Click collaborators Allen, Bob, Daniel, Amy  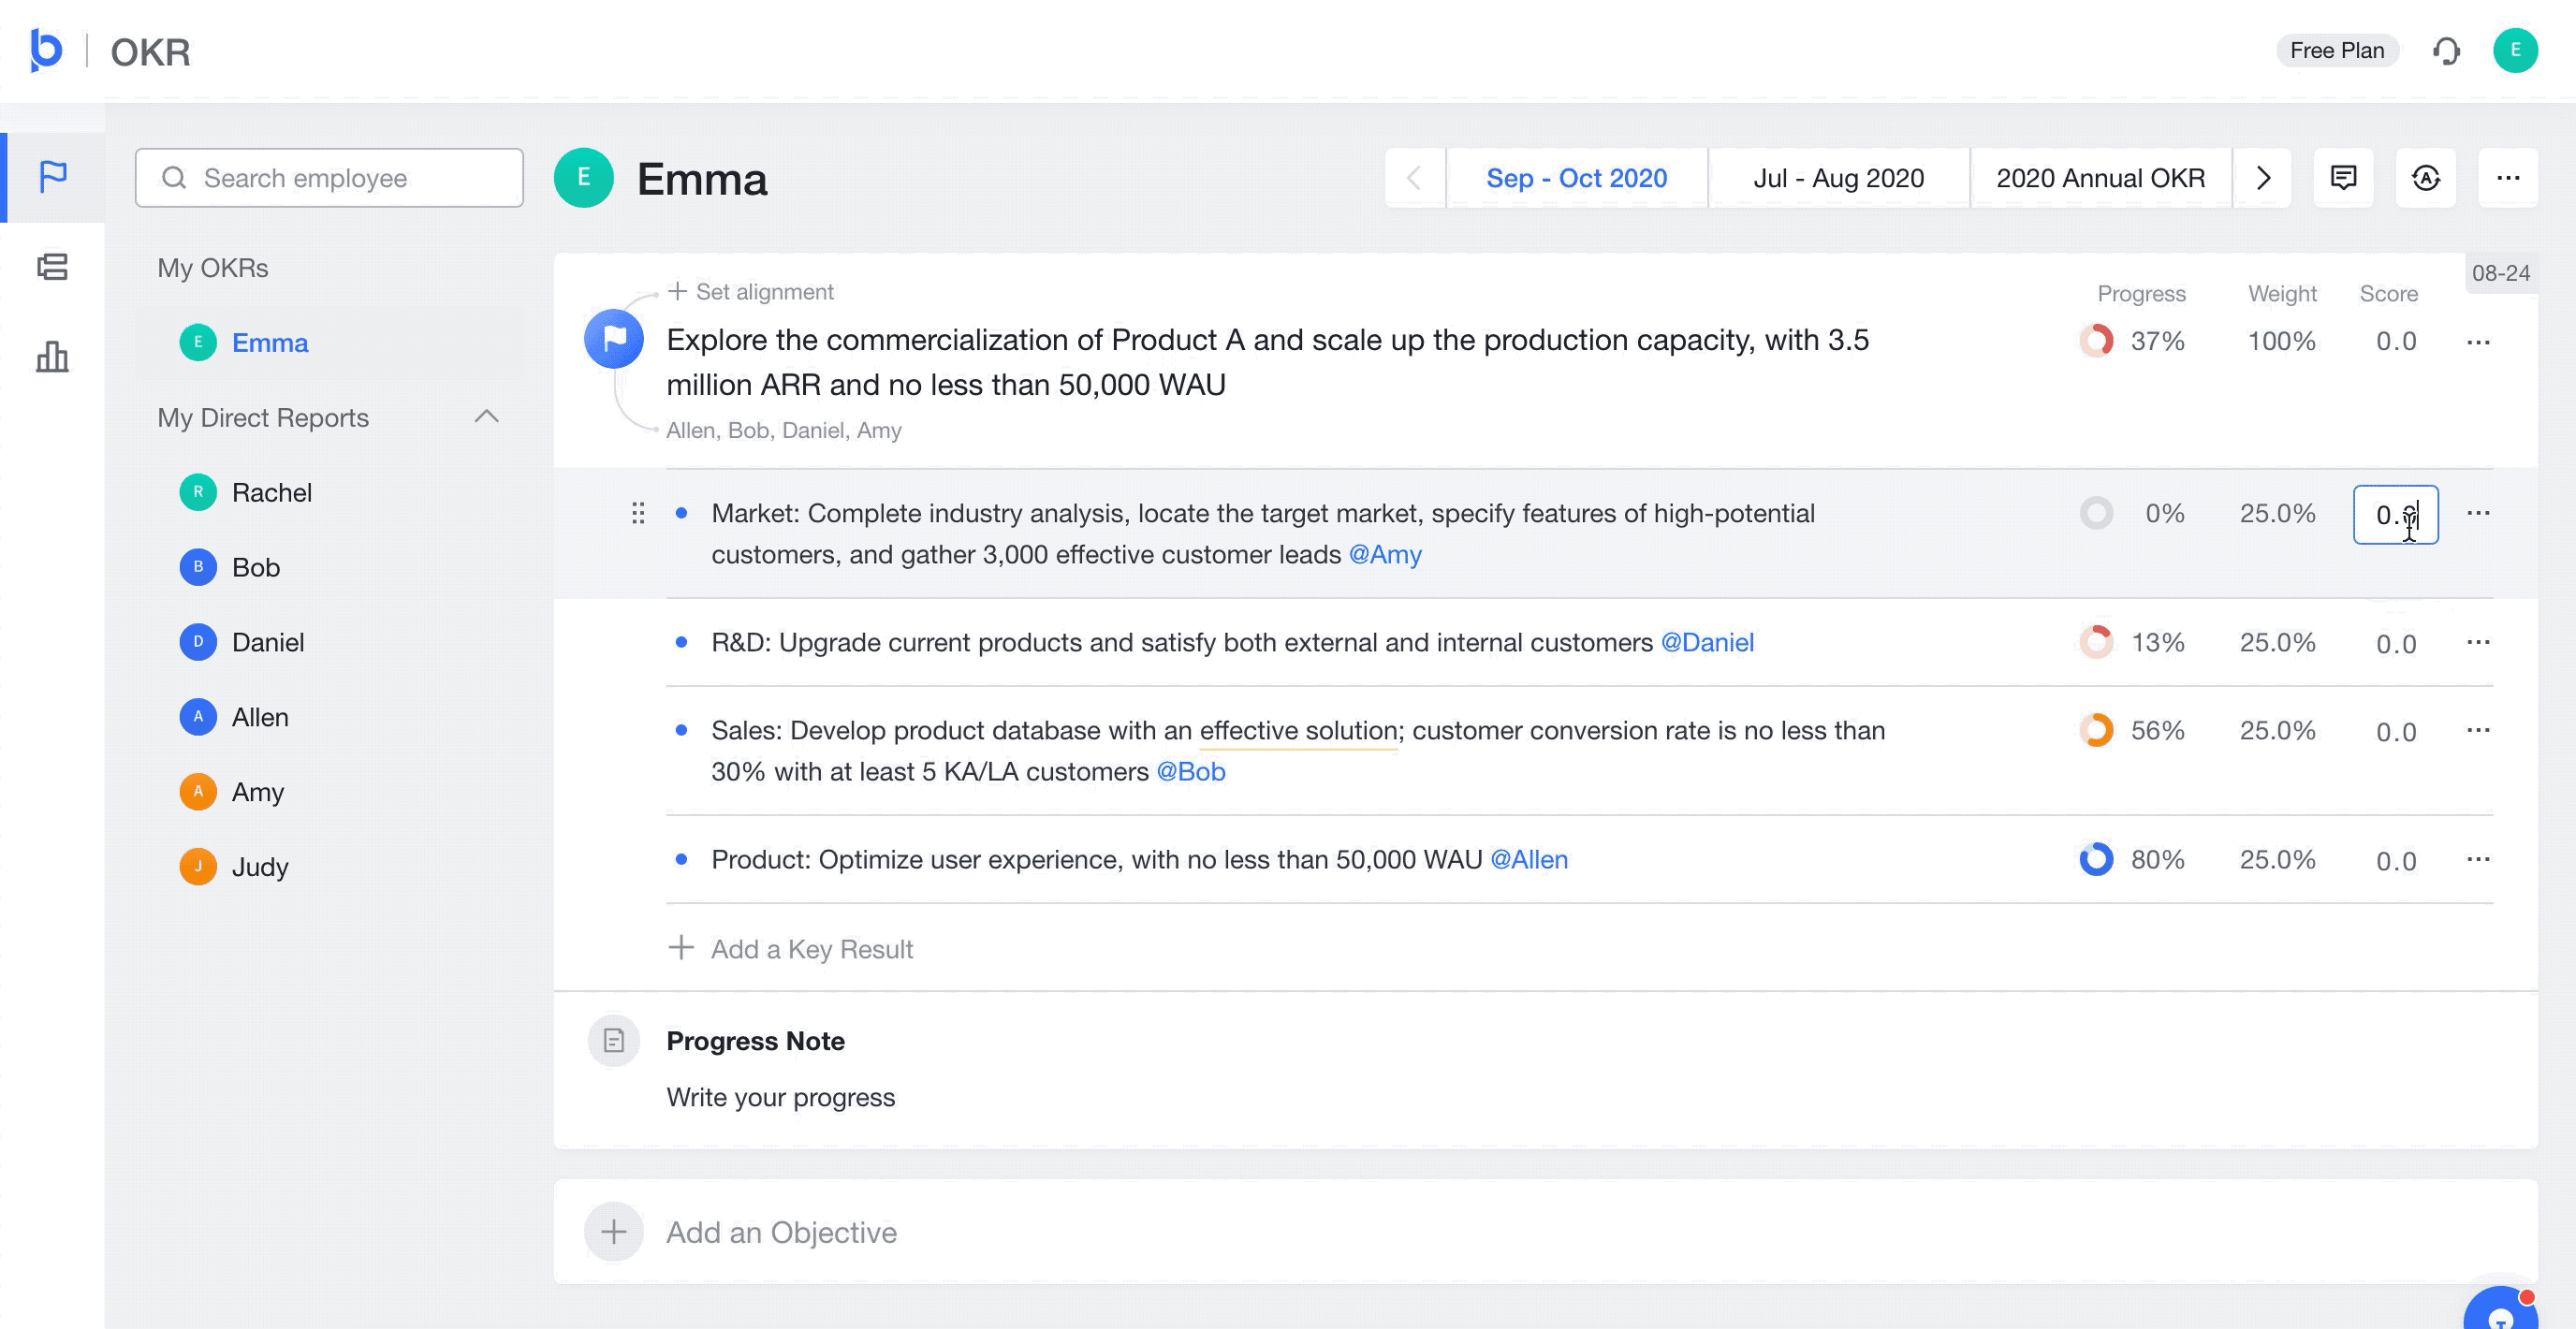point(784,430)
